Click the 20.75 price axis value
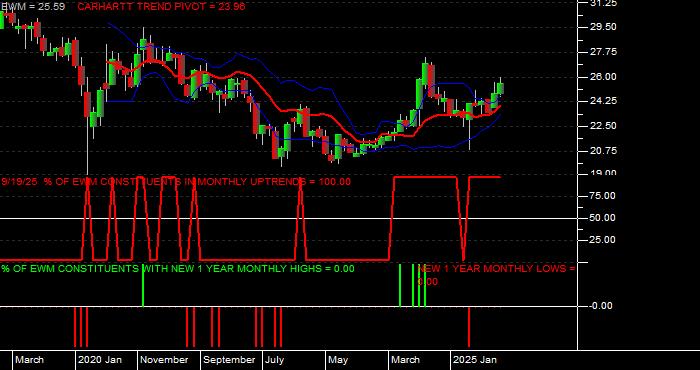This screenshot has height=370, width=700. pyautogui.click(x=604, y=151)
